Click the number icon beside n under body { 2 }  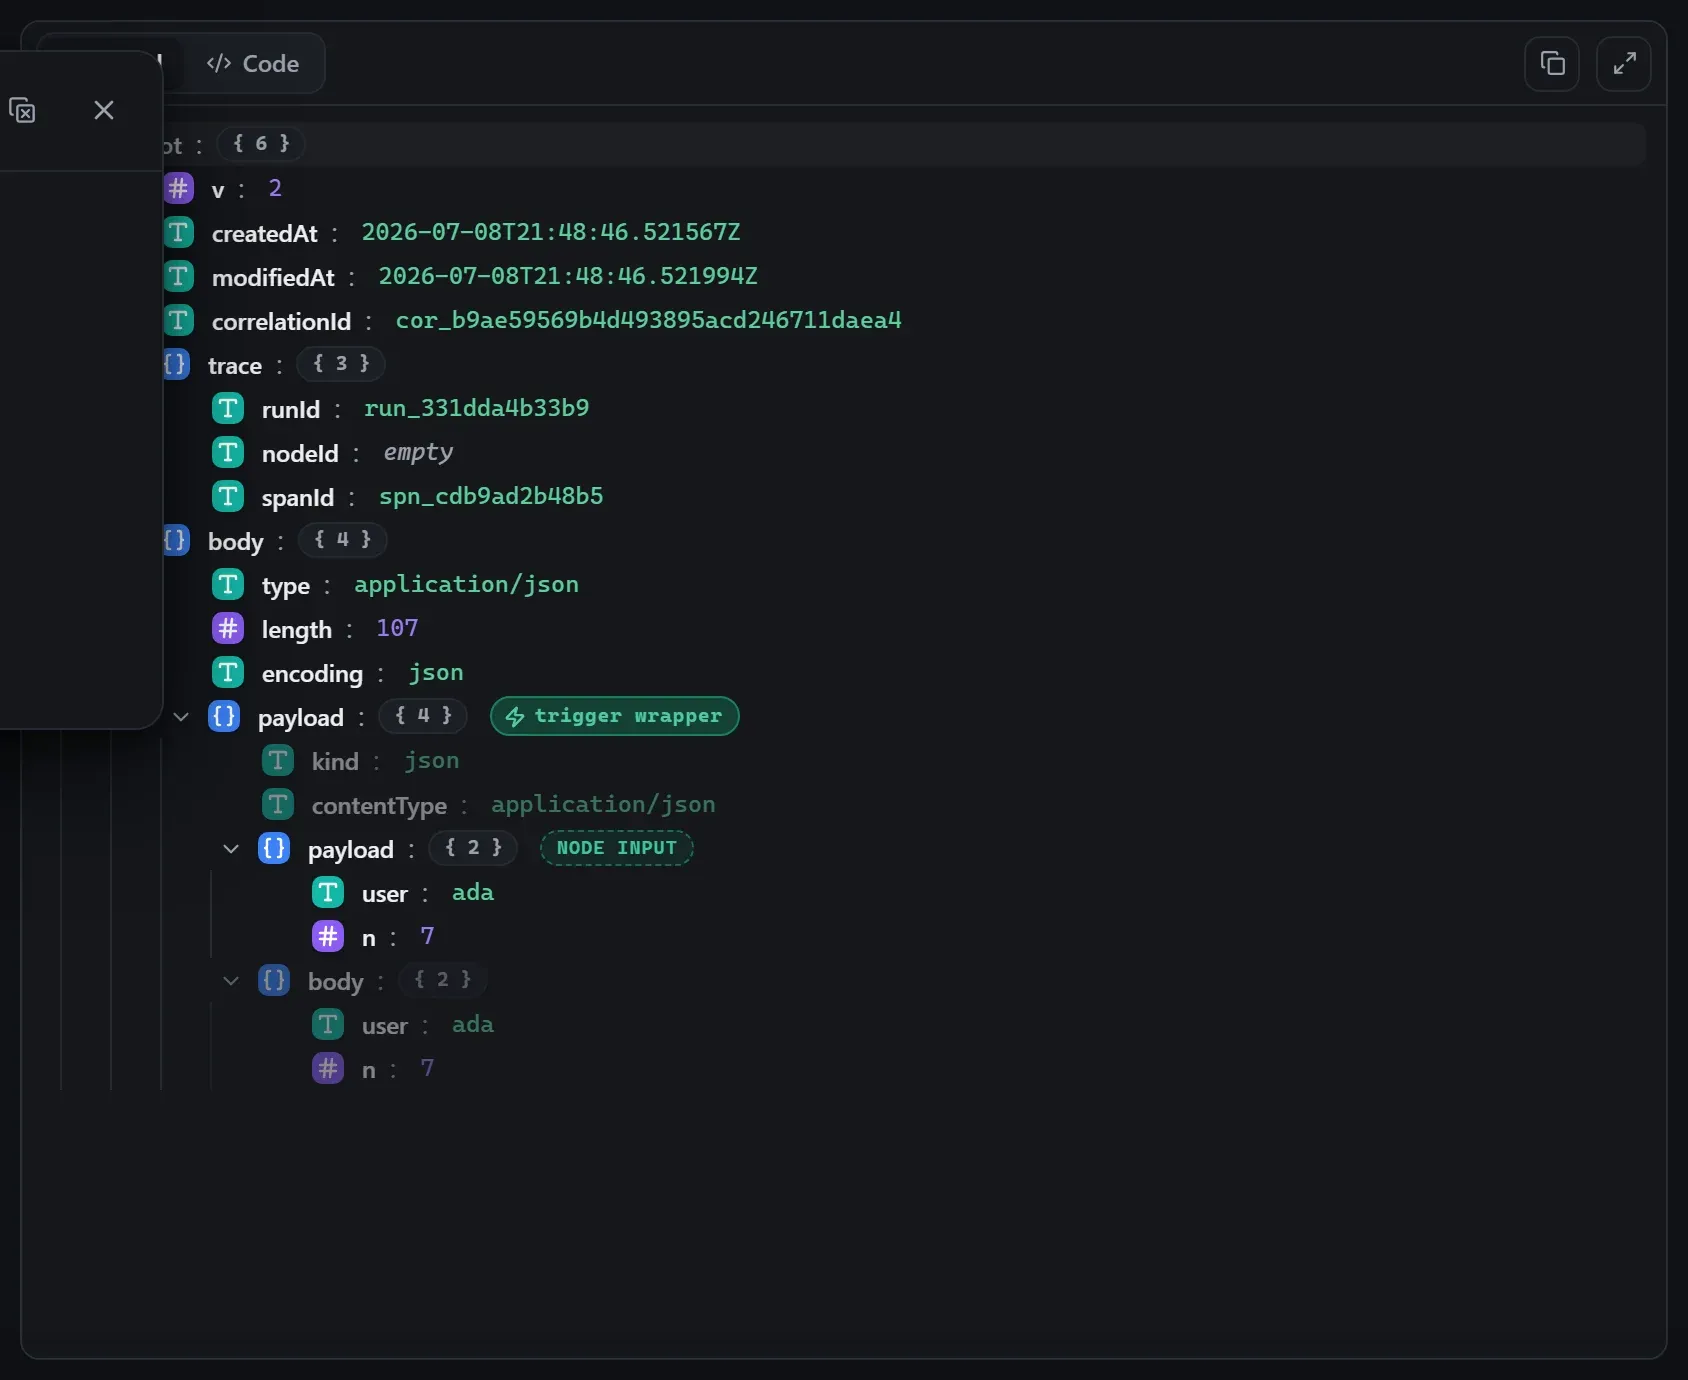coord(328,1068)
